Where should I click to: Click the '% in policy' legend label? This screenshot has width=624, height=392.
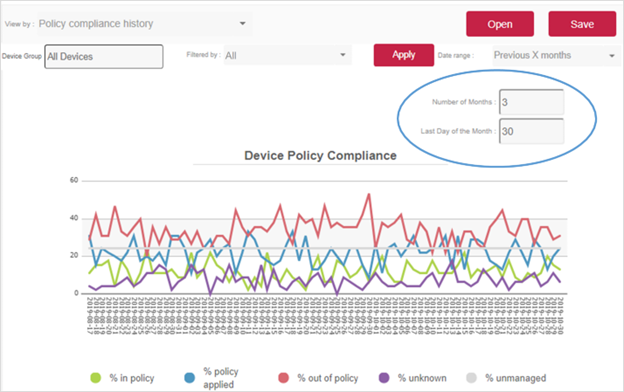(132, 378)
